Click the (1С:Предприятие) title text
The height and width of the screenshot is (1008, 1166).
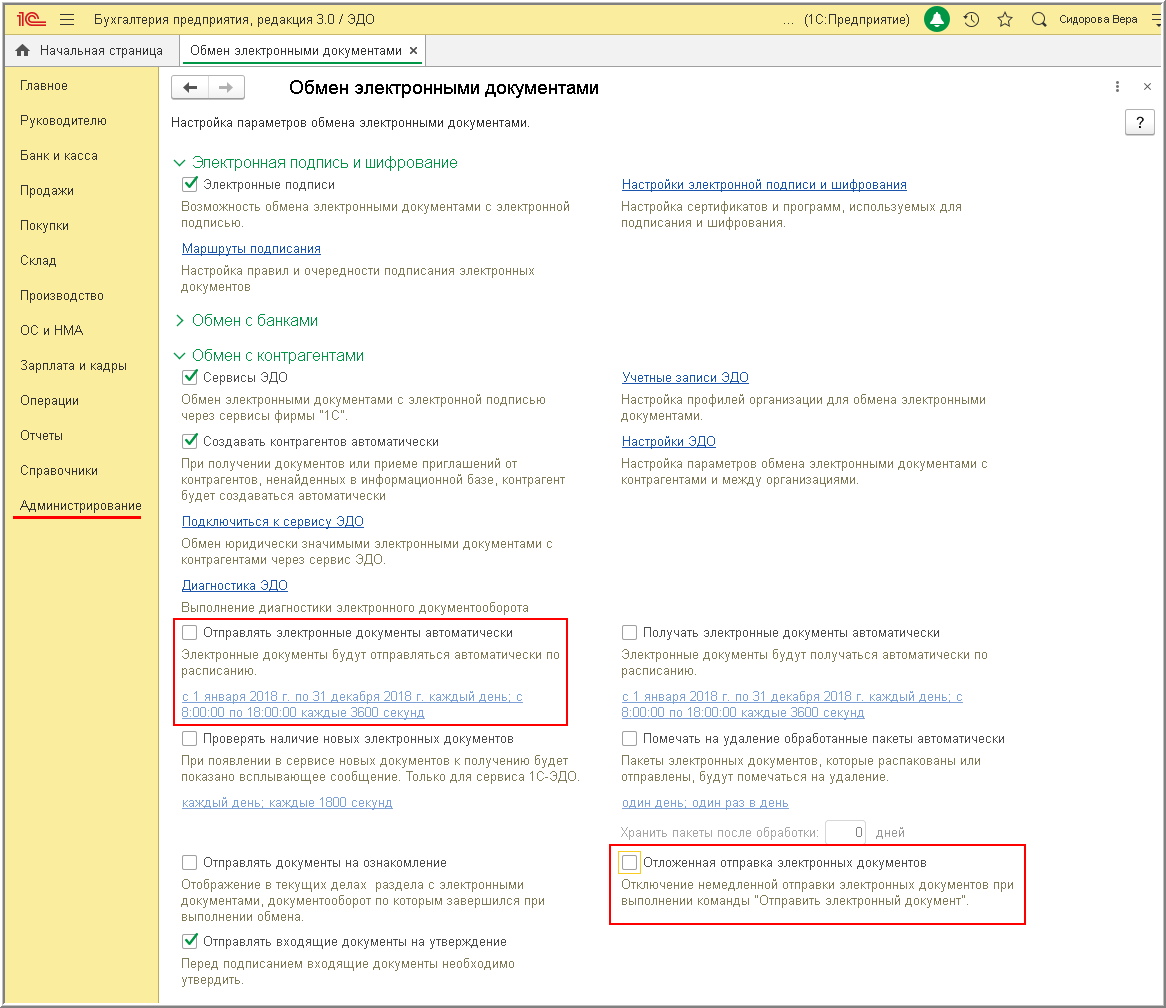(857, 20)
